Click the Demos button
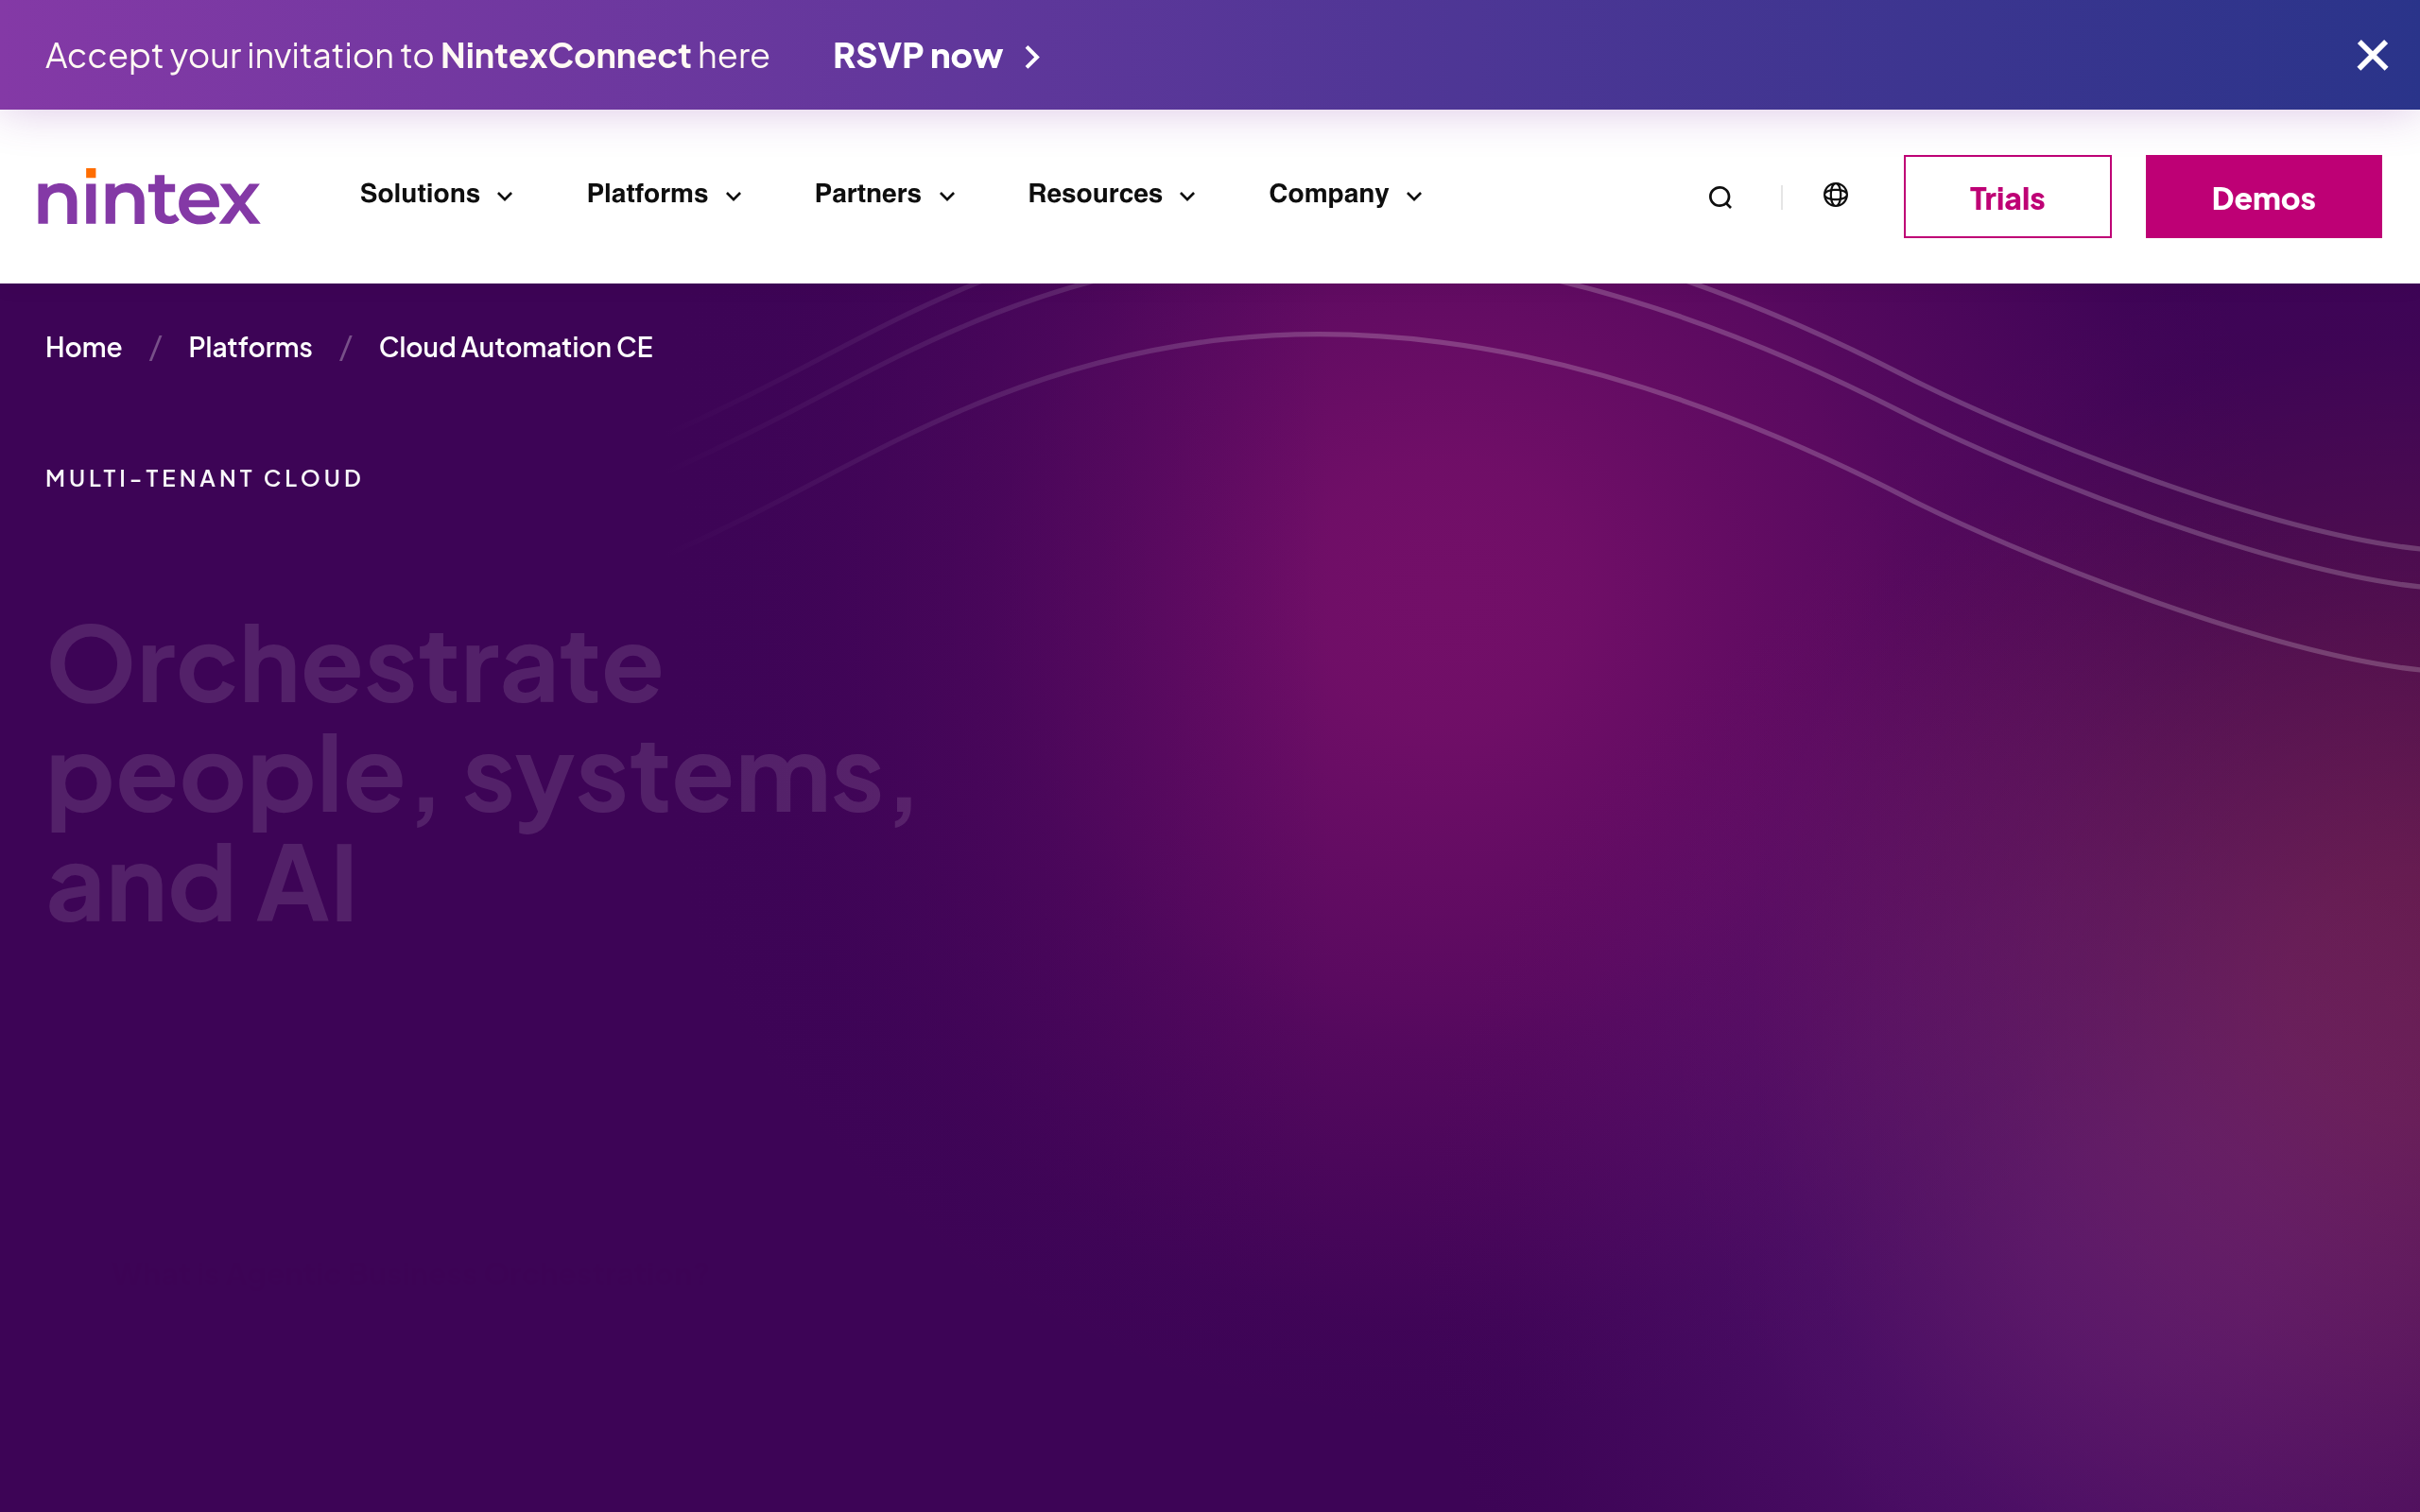Image resolution: width=2420 pixels, height=1512 pixels. (x=2263, y=197)
